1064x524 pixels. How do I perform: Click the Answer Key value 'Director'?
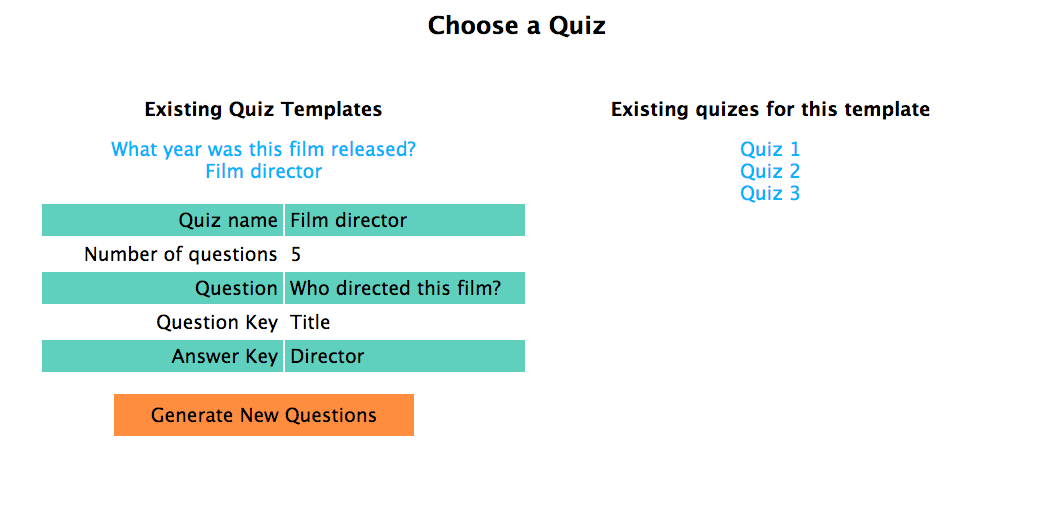point(404,356)
